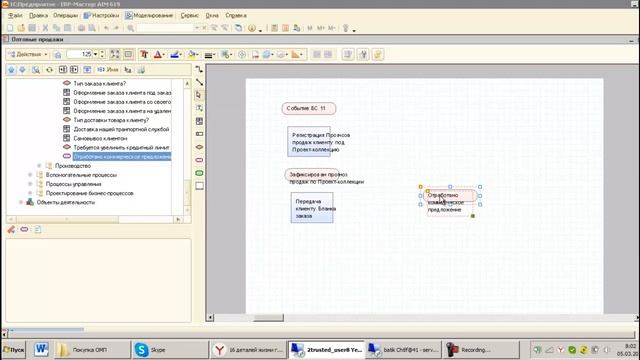This screenshot has height=360, width=640.
Task: Click the blue up-arrow icon above the tree
Action: pos(11,70)
